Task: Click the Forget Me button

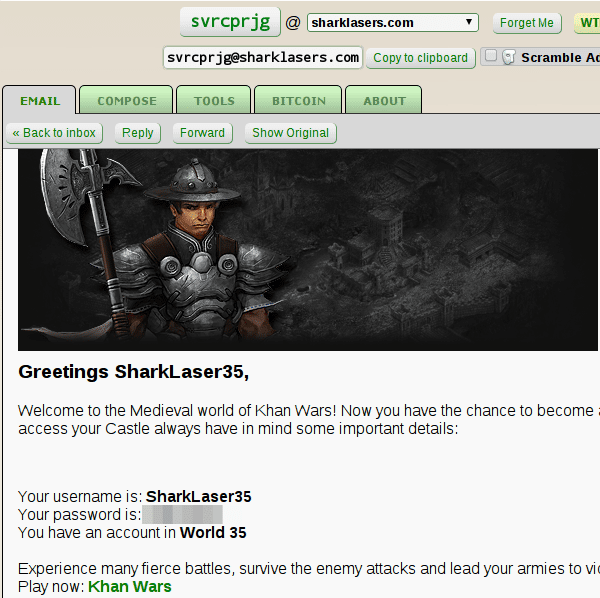Action: pos(527,23)
